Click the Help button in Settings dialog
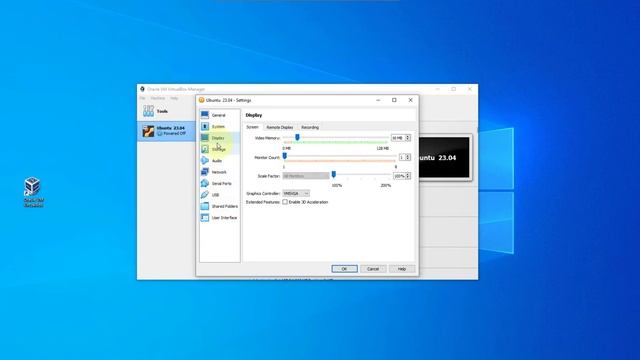Image resolution: width=640 pixels, height=360 pixels. tap(402, 269)
